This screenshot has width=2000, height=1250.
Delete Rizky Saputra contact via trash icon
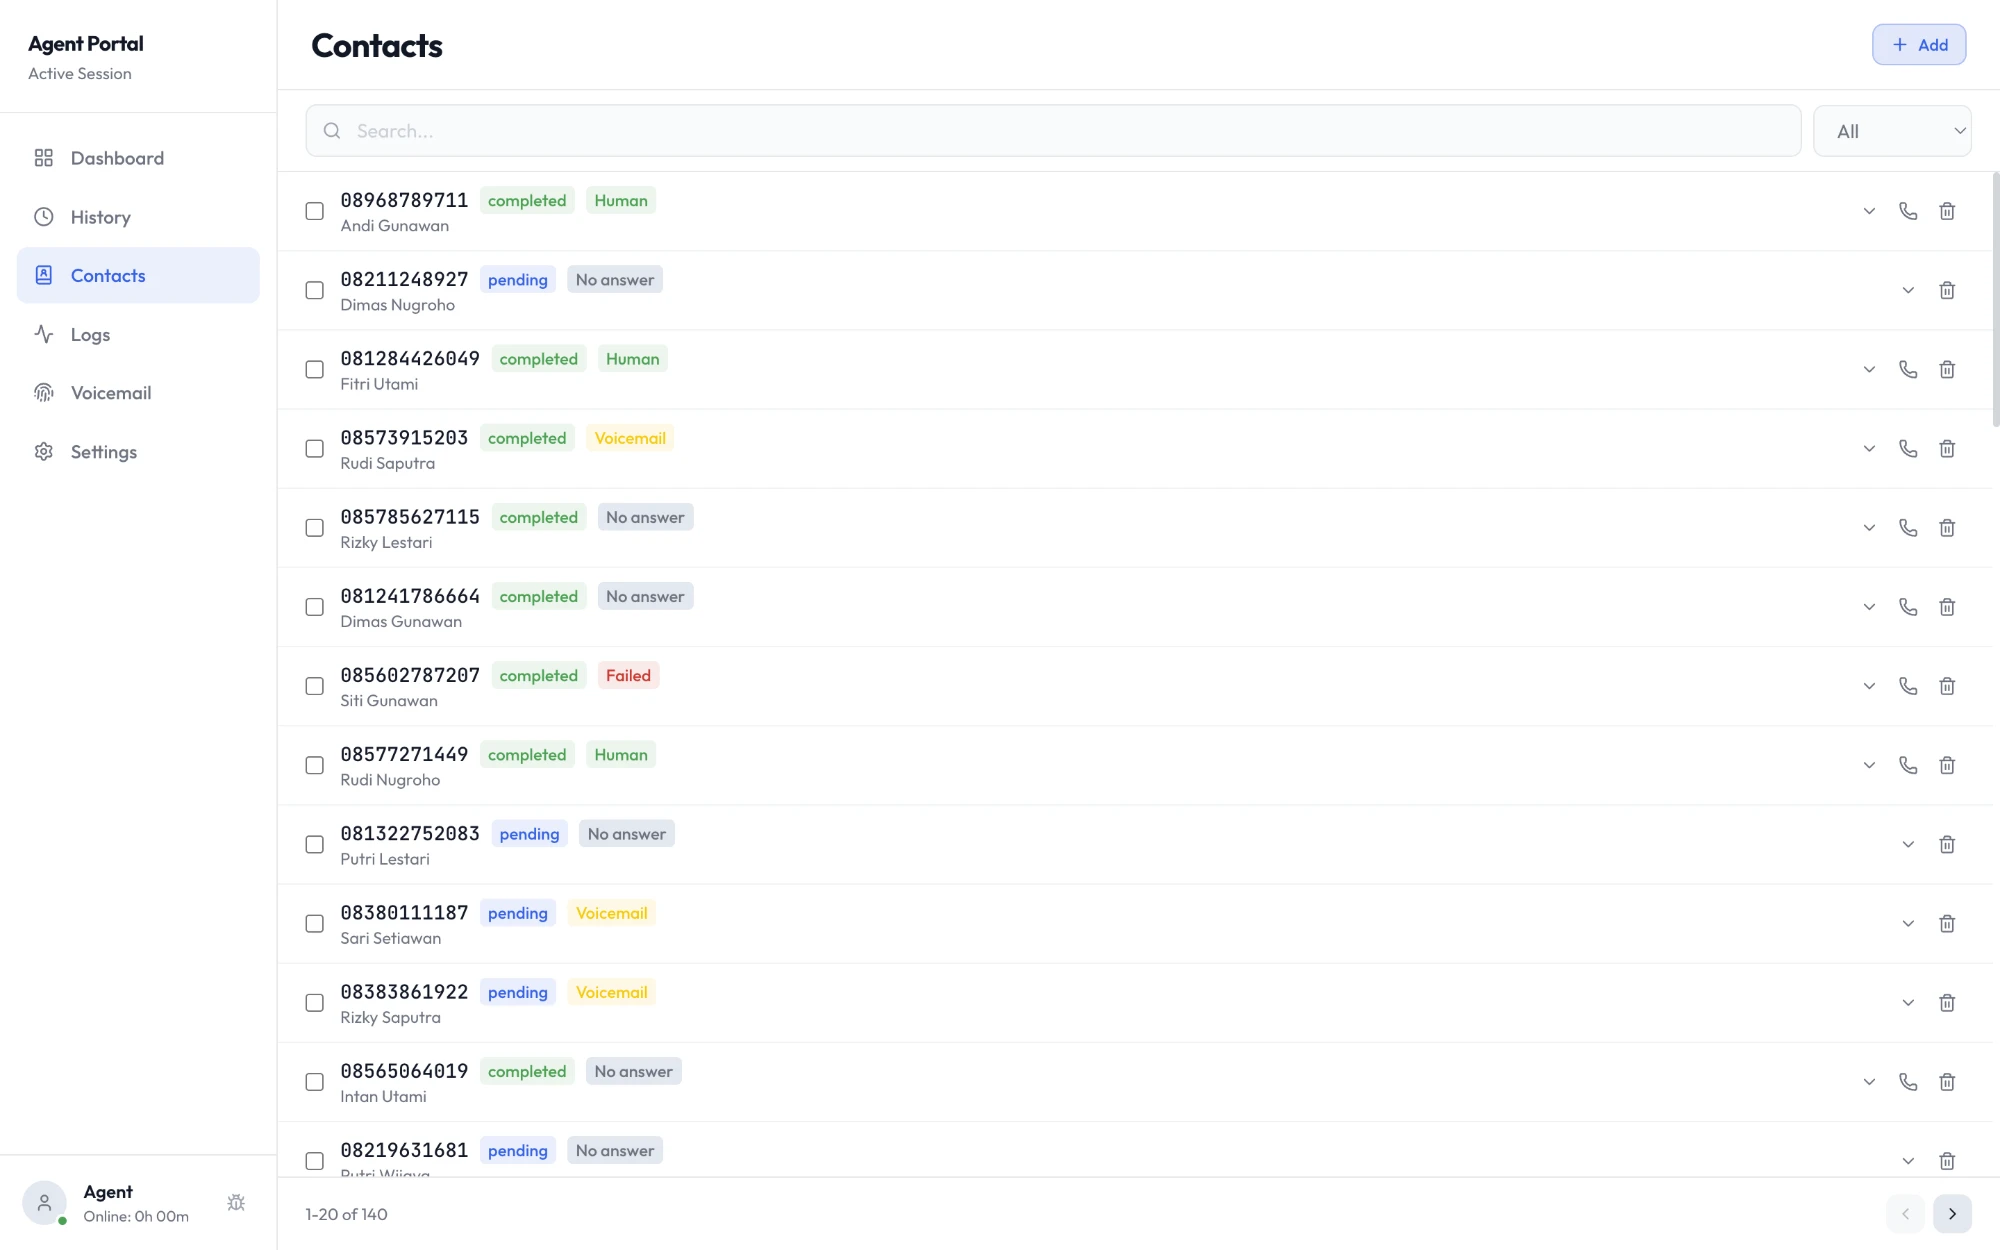[x=1947, y=1003]
